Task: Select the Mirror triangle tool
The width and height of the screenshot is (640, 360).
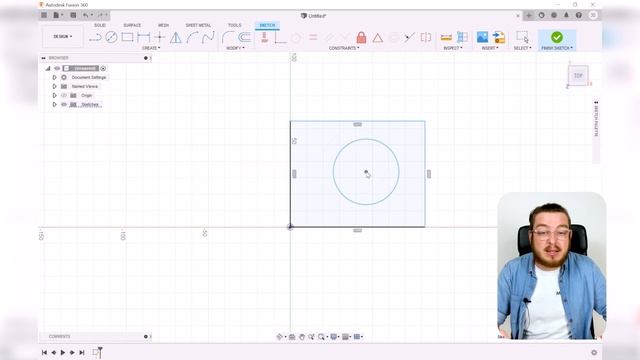Action: tap(176, 38)
